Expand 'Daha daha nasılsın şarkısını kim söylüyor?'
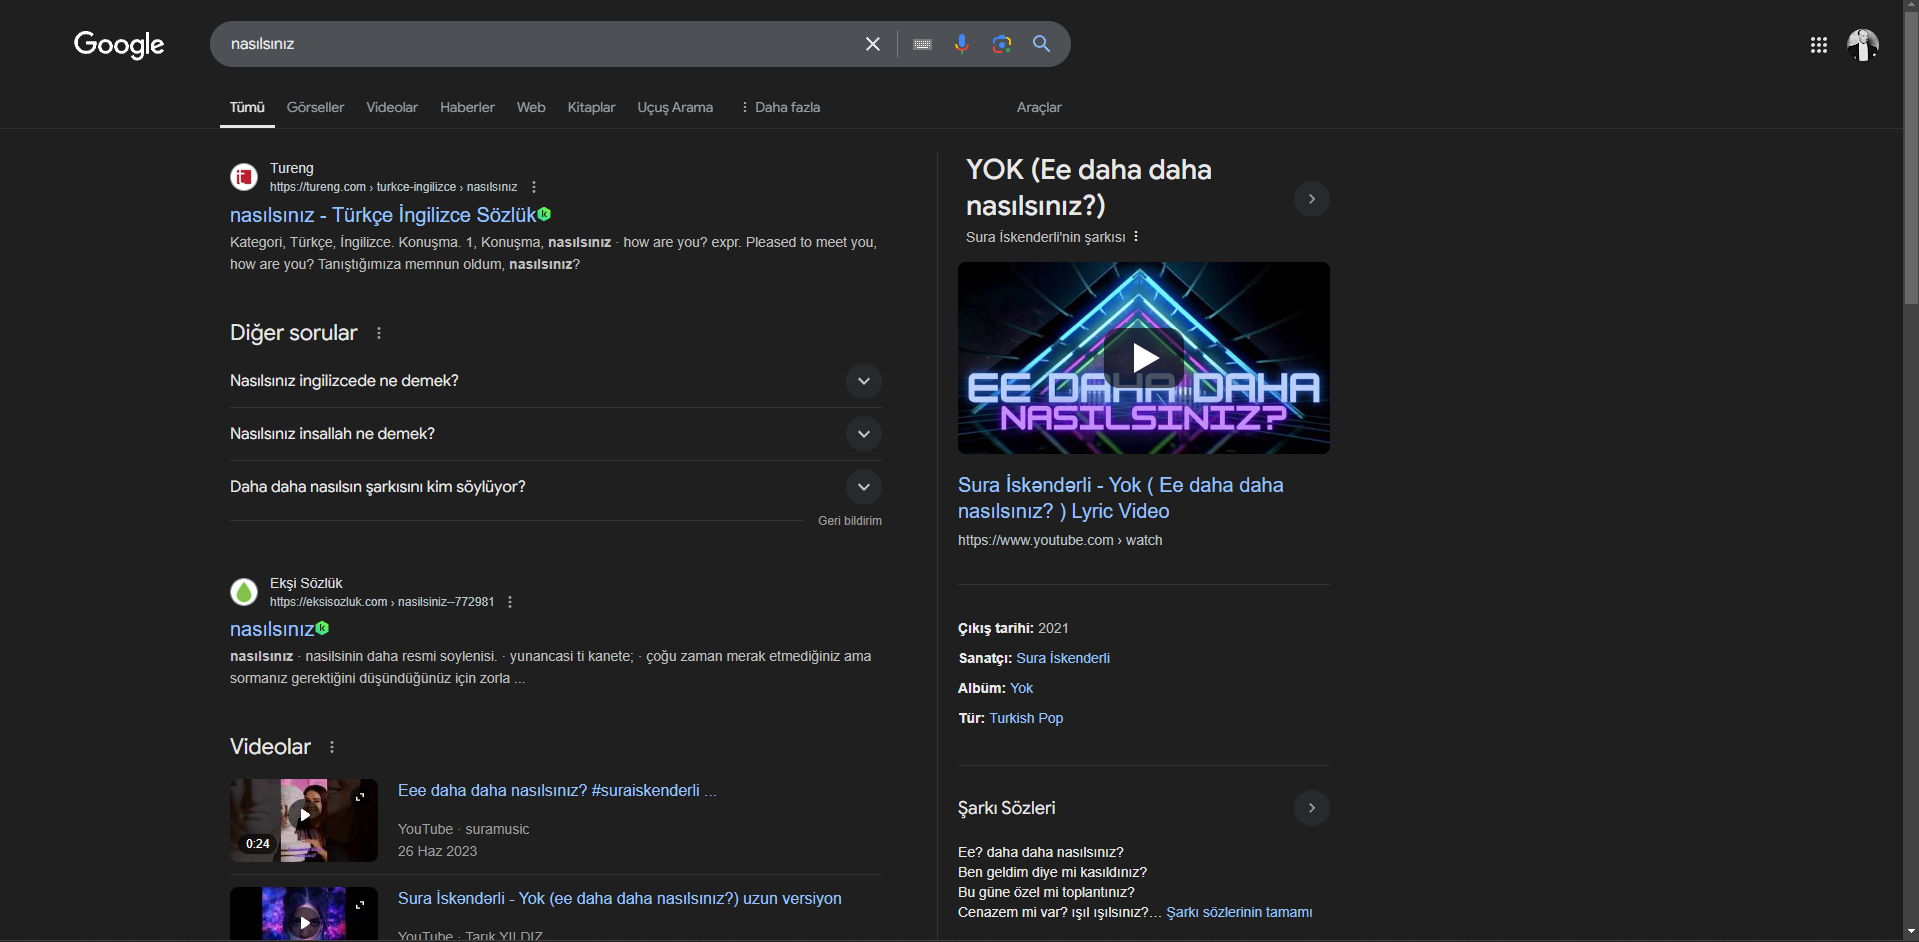 coord(556,487)
